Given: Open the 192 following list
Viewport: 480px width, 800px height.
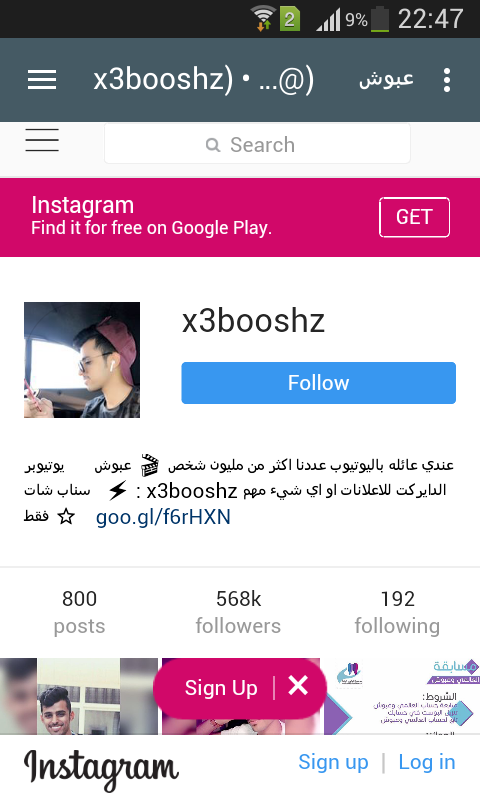Looking at the screenshot, I should pyautogui.click(x=397, y=612).
